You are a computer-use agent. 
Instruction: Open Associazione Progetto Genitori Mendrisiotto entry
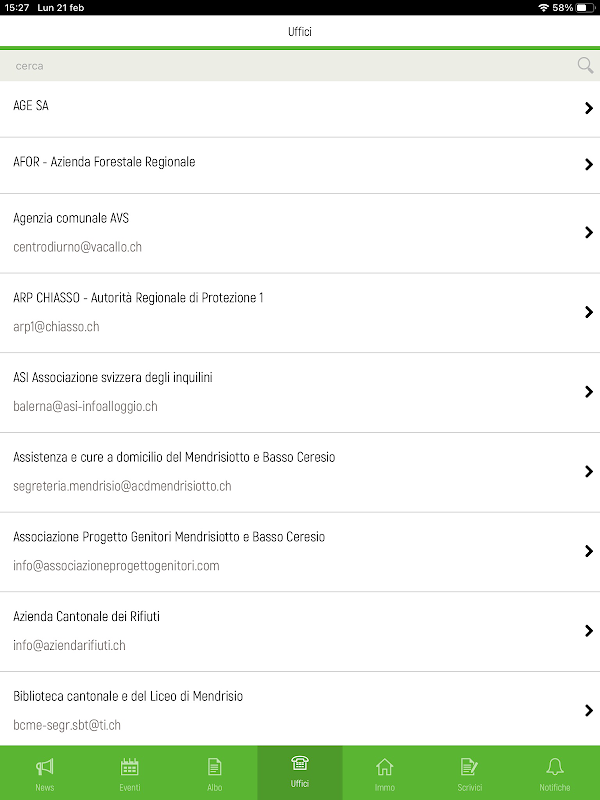169,537
